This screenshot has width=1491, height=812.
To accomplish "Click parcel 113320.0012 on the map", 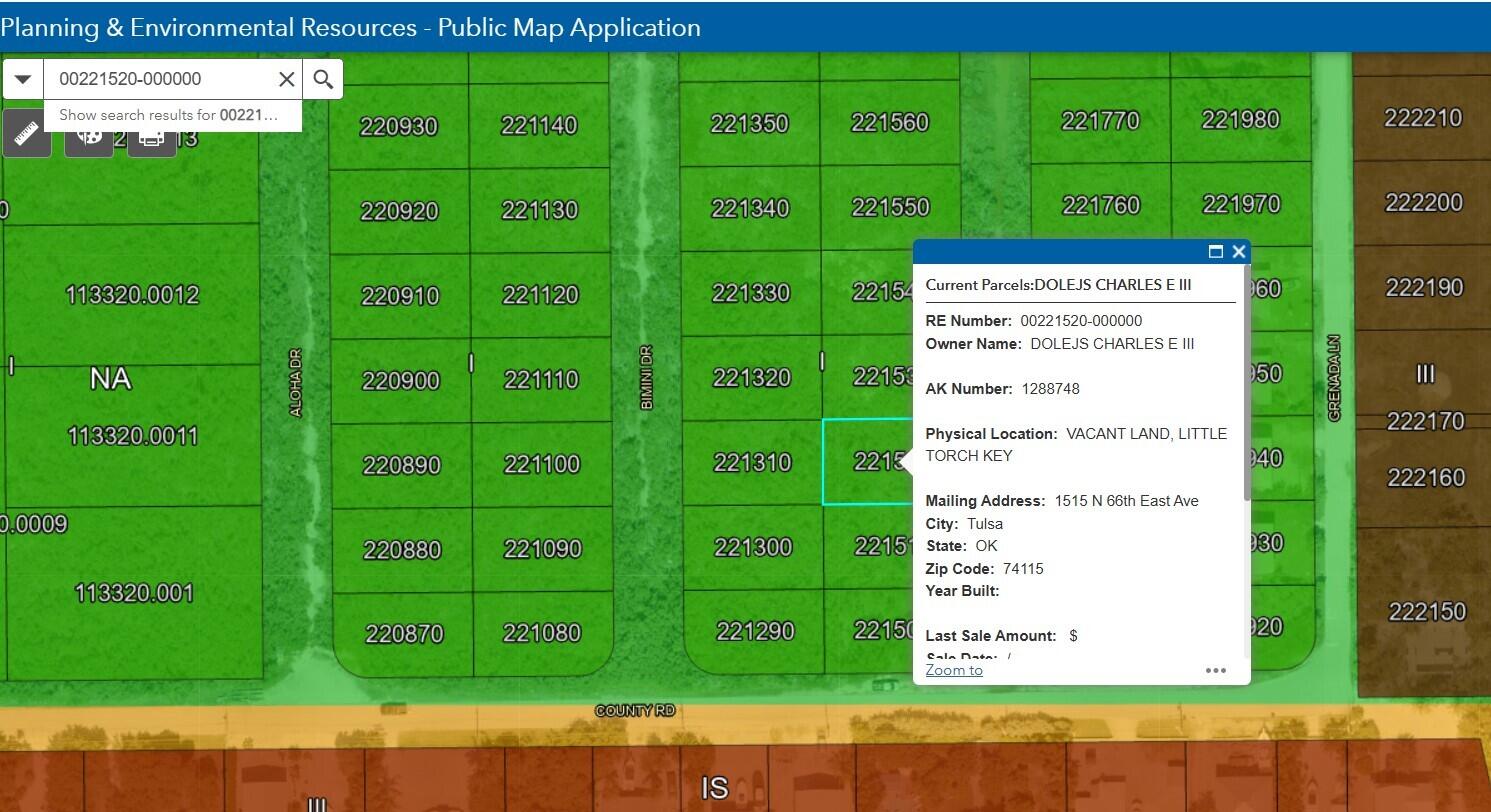I will coord(132,295).
